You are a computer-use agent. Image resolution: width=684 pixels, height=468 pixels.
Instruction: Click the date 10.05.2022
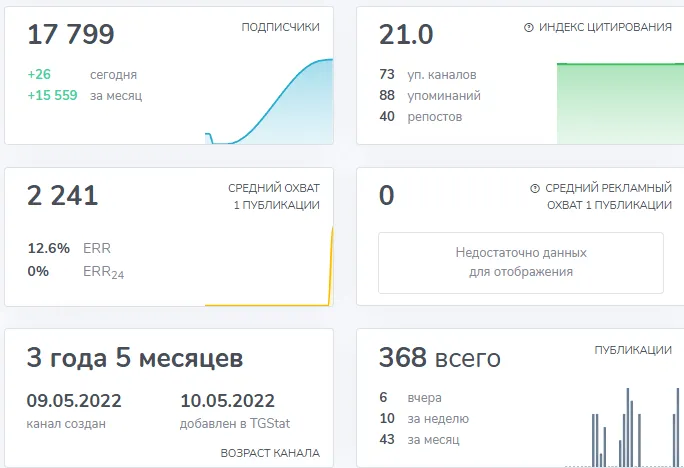pyautogui.click(x=227, y=401)
